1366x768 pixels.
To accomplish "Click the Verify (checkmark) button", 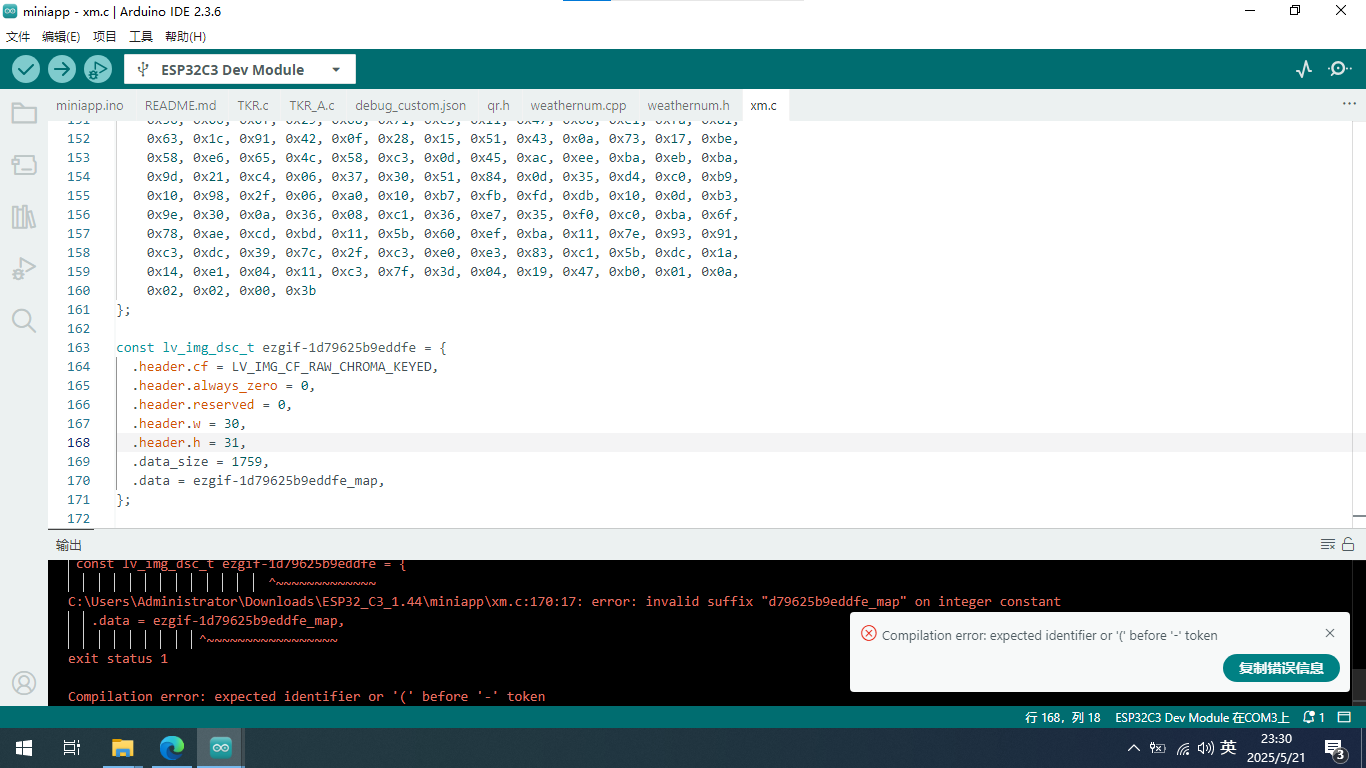I will (x=26, y=69).
